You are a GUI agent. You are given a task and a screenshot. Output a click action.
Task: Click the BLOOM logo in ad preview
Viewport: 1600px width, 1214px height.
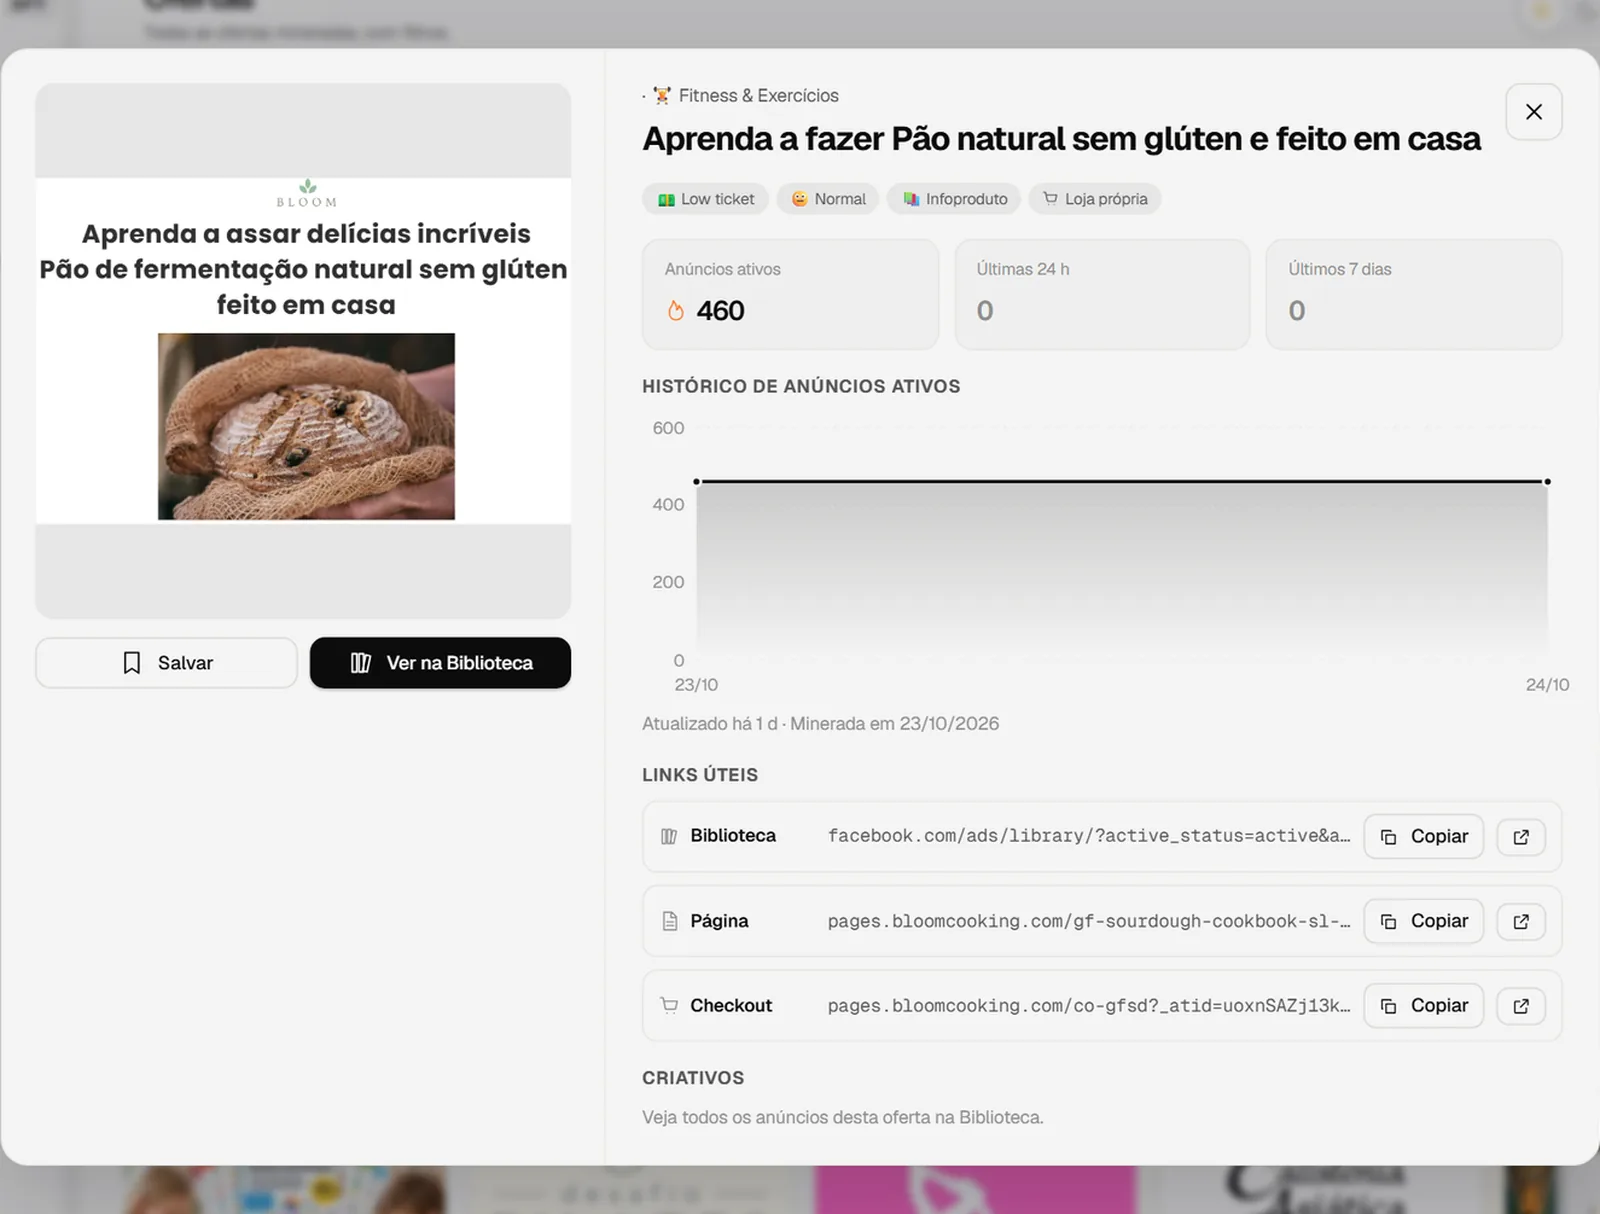(x=307, y=193)
